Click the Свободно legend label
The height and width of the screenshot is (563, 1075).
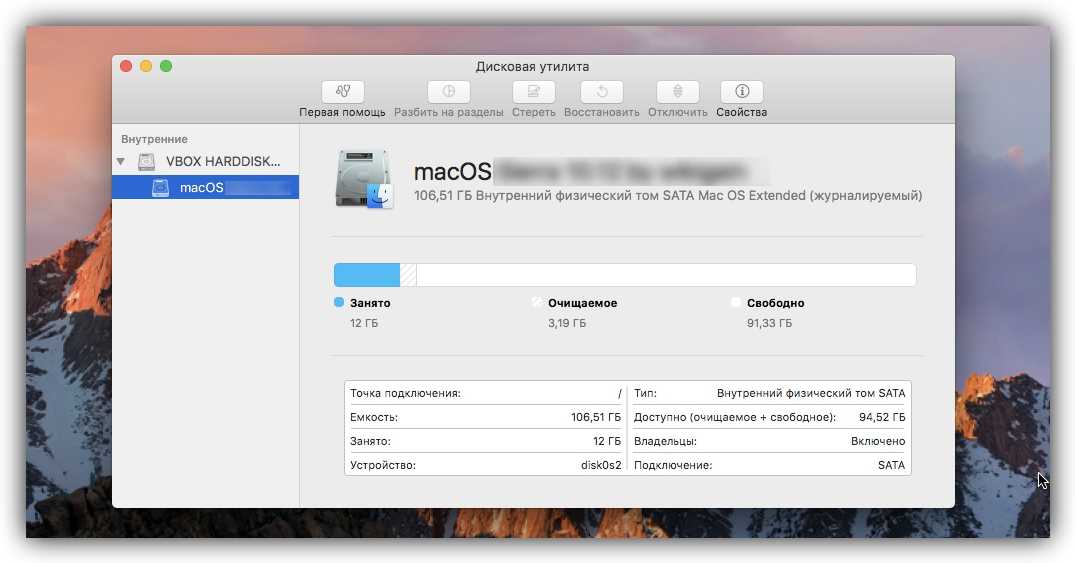(x=775, y=303)
